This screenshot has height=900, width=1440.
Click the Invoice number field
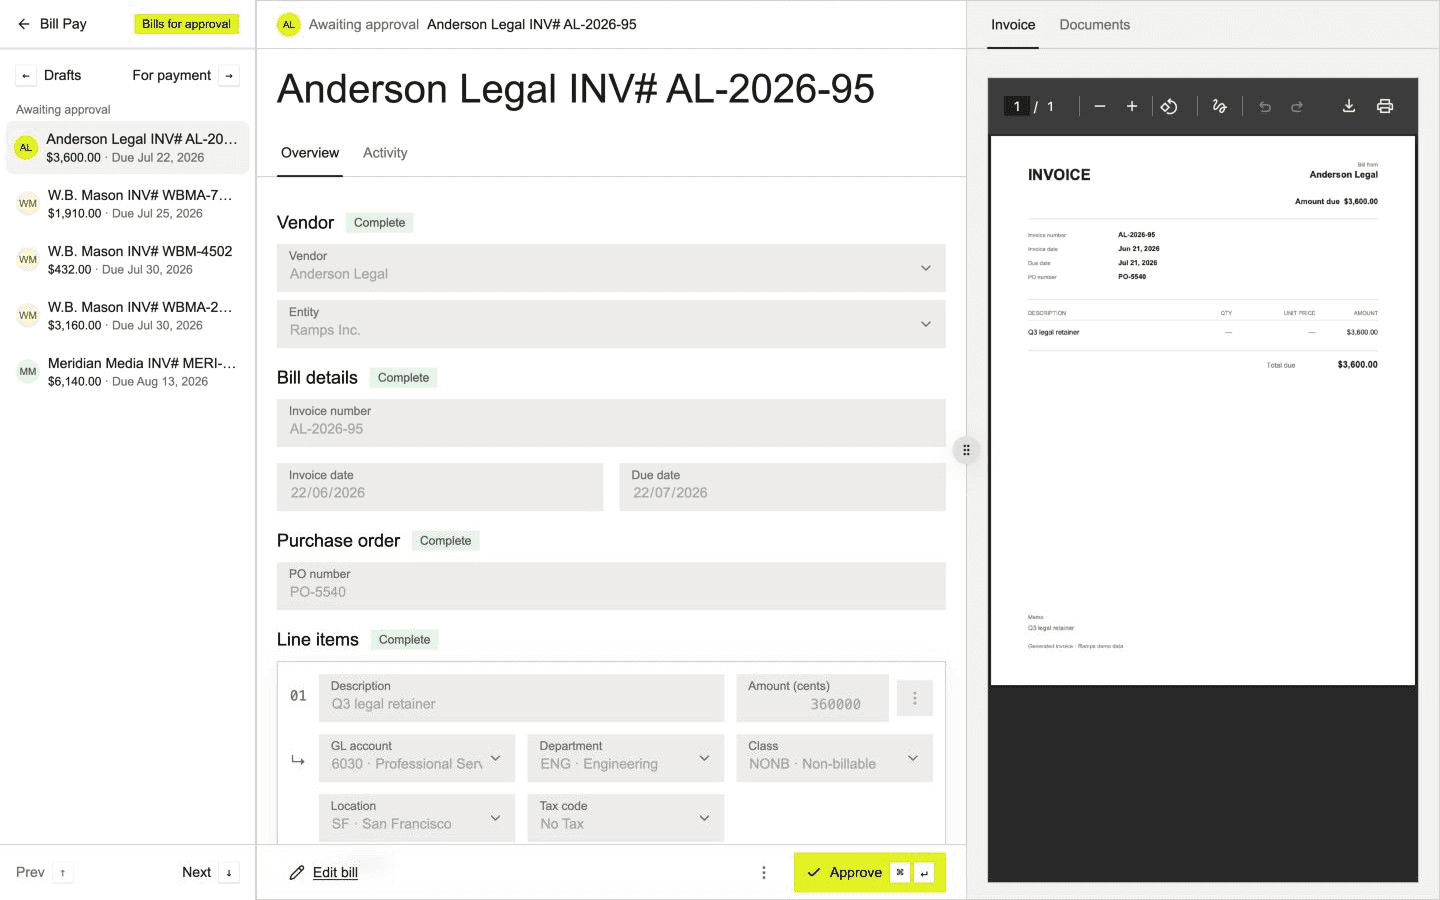click(x=611, y=423)
